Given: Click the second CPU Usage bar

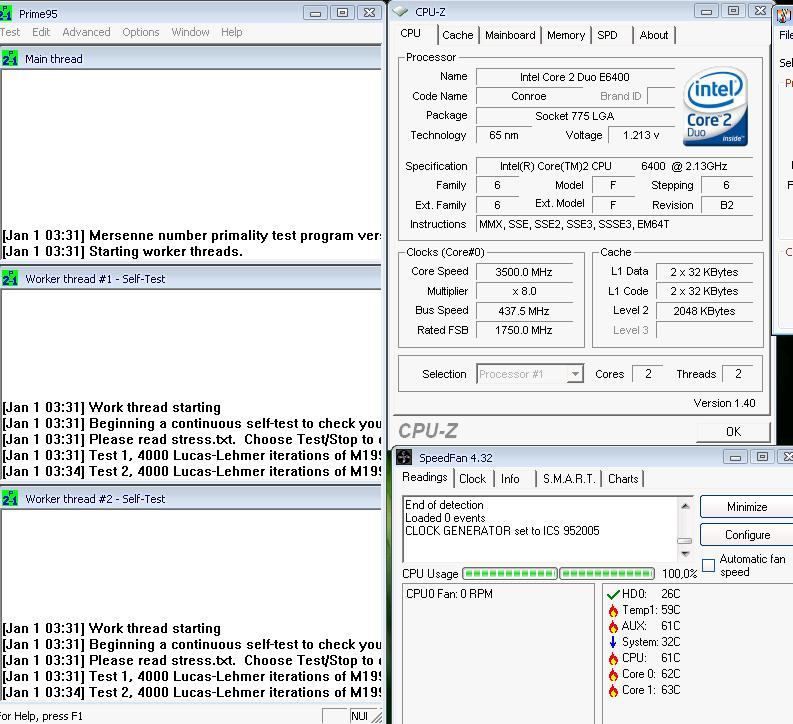Looking at the screenshot, I should pyautogui.click(x=607, y=573).
